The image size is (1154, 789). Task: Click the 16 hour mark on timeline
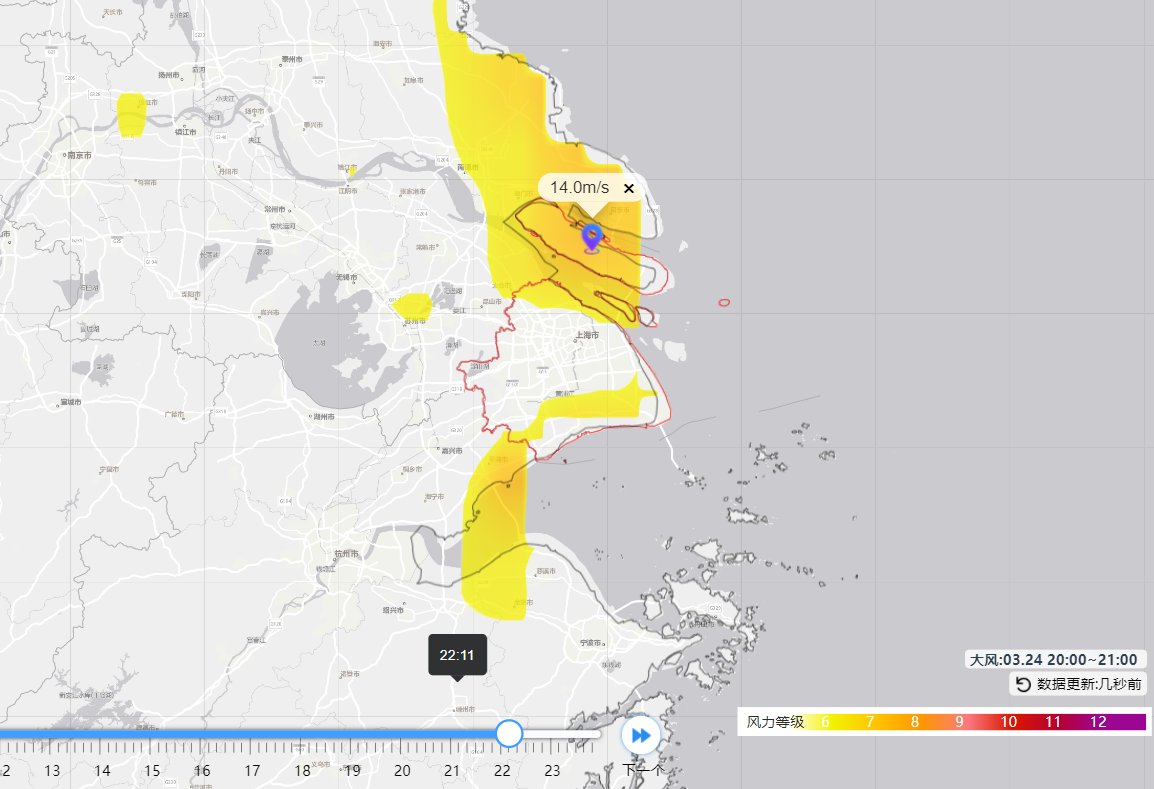coord(202,771)
